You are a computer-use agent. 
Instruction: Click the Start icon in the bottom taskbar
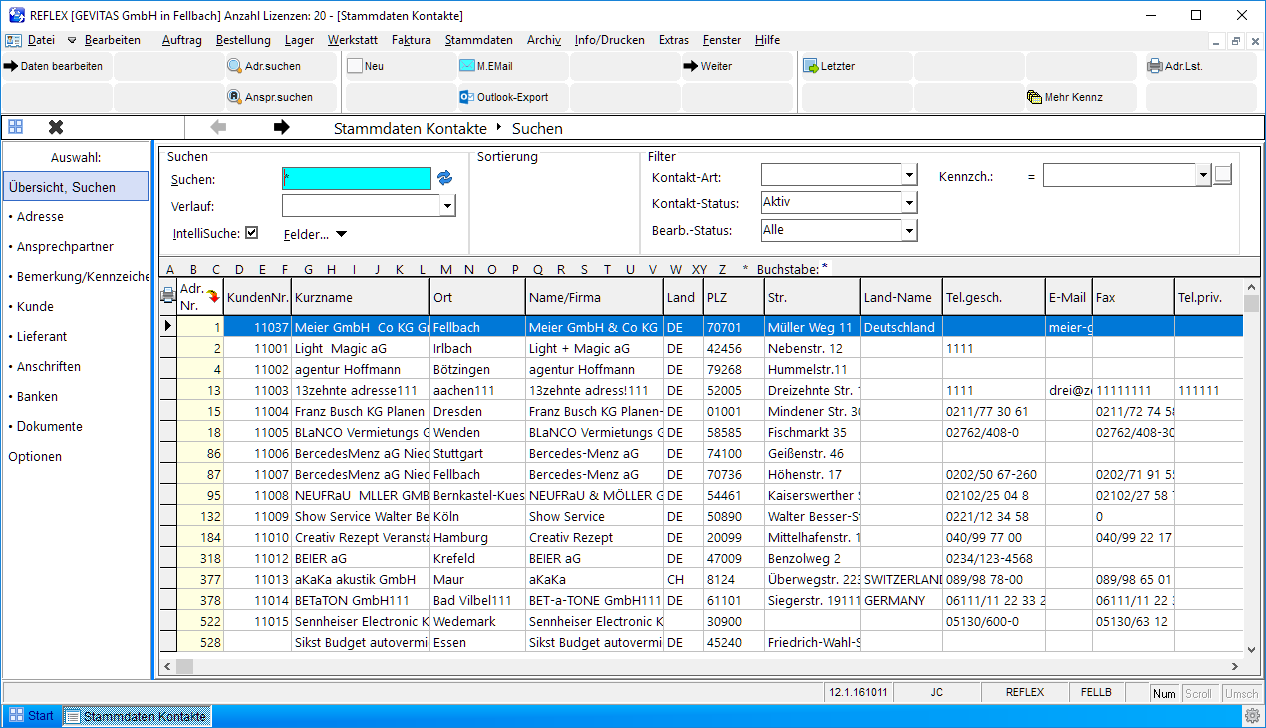32,716
